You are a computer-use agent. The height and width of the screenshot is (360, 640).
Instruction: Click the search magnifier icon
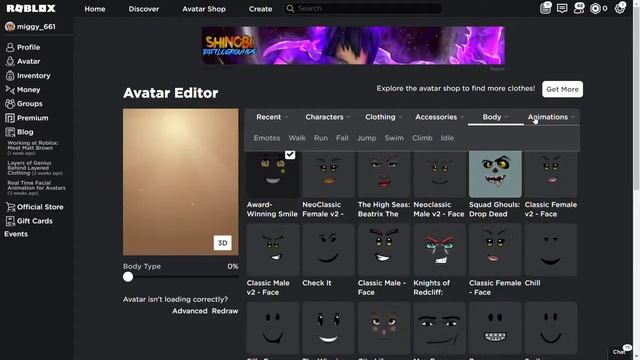tap(290, 9)
